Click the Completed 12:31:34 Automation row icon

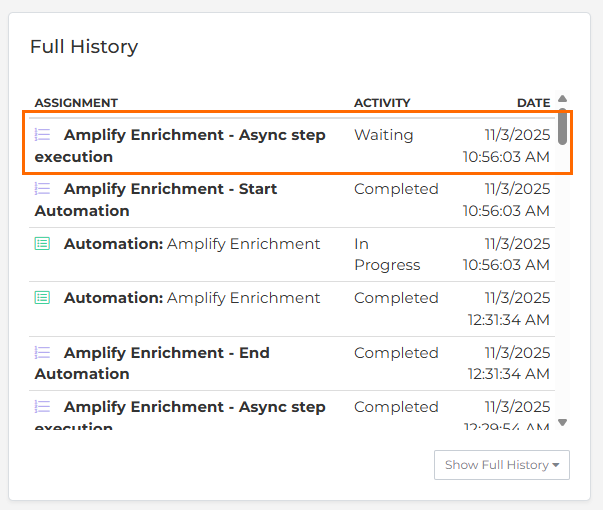tap(42, 298)
